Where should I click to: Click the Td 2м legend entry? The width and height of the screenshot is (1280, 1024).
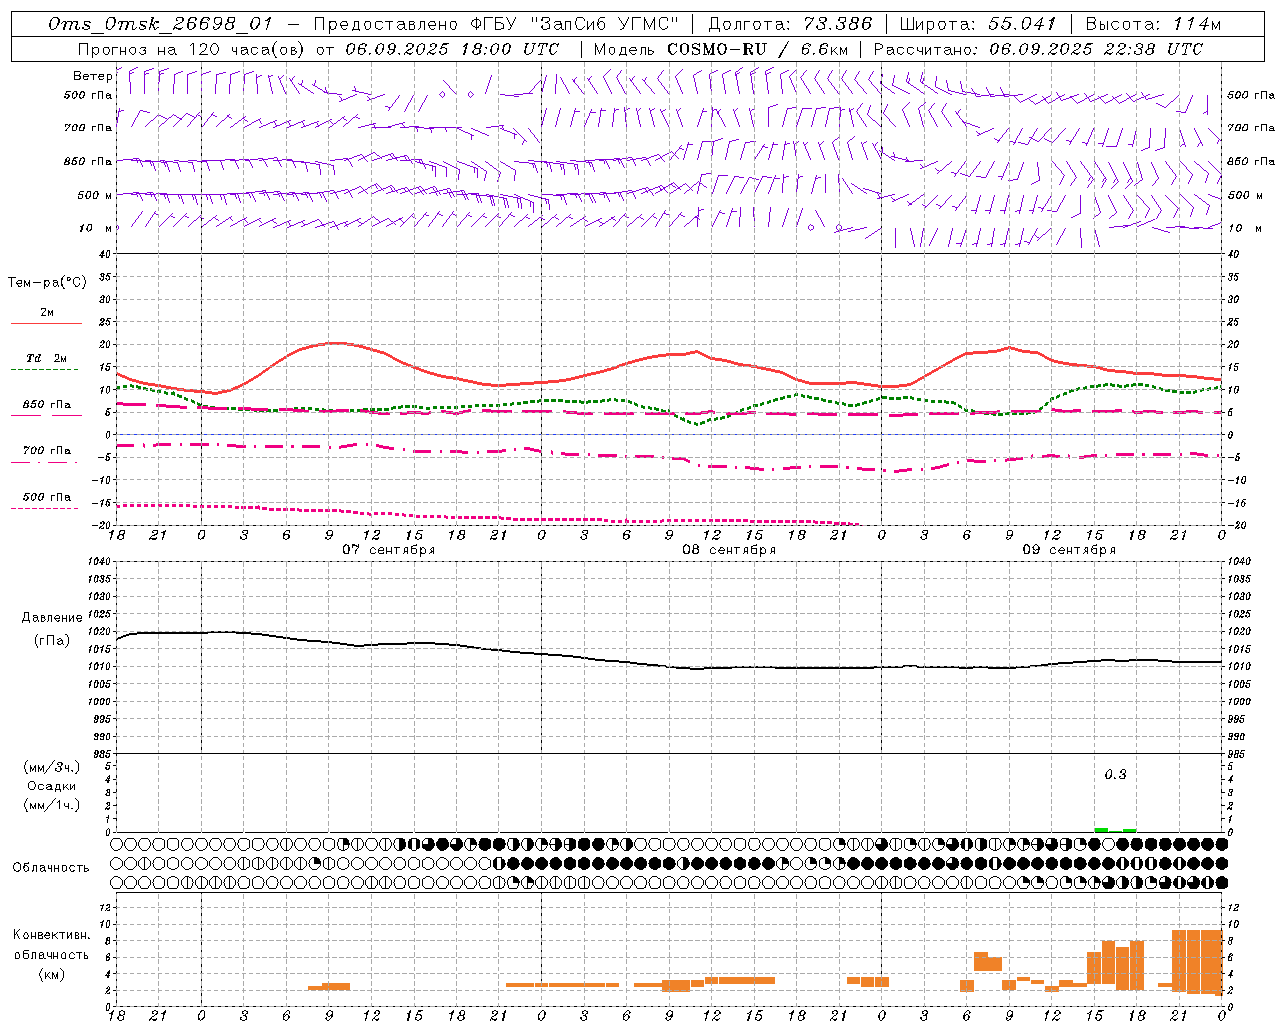point(47,358)
